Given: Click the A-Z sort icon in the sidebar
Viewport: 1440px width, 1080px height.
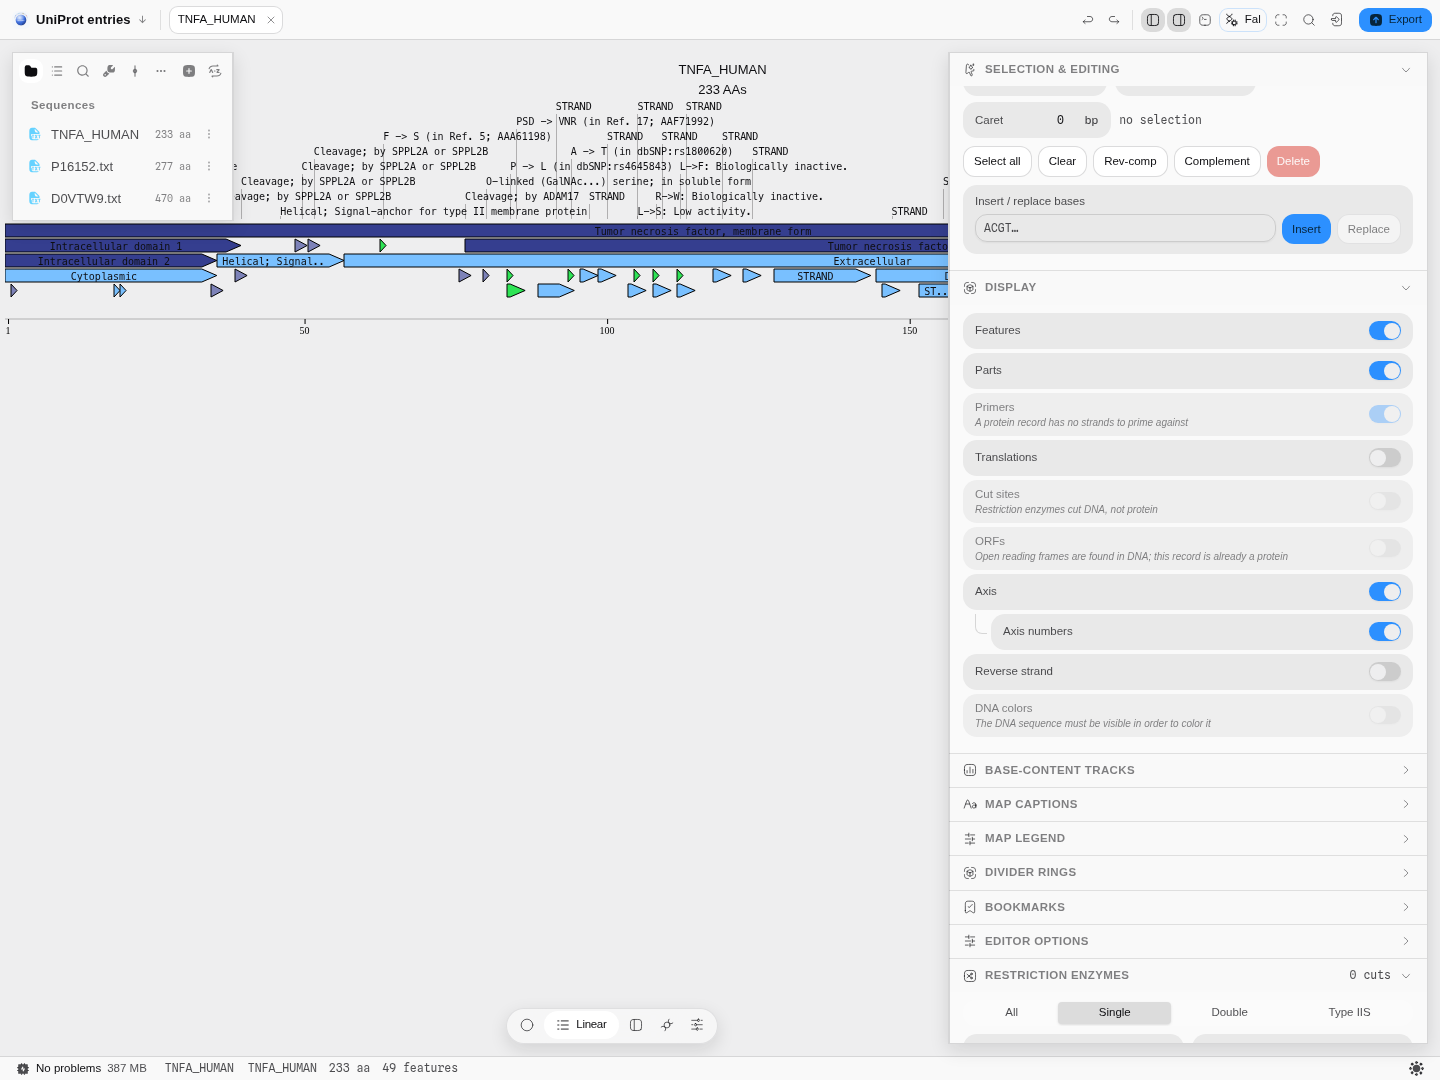Looking at the screenshot, I should (x=215, y=71).
